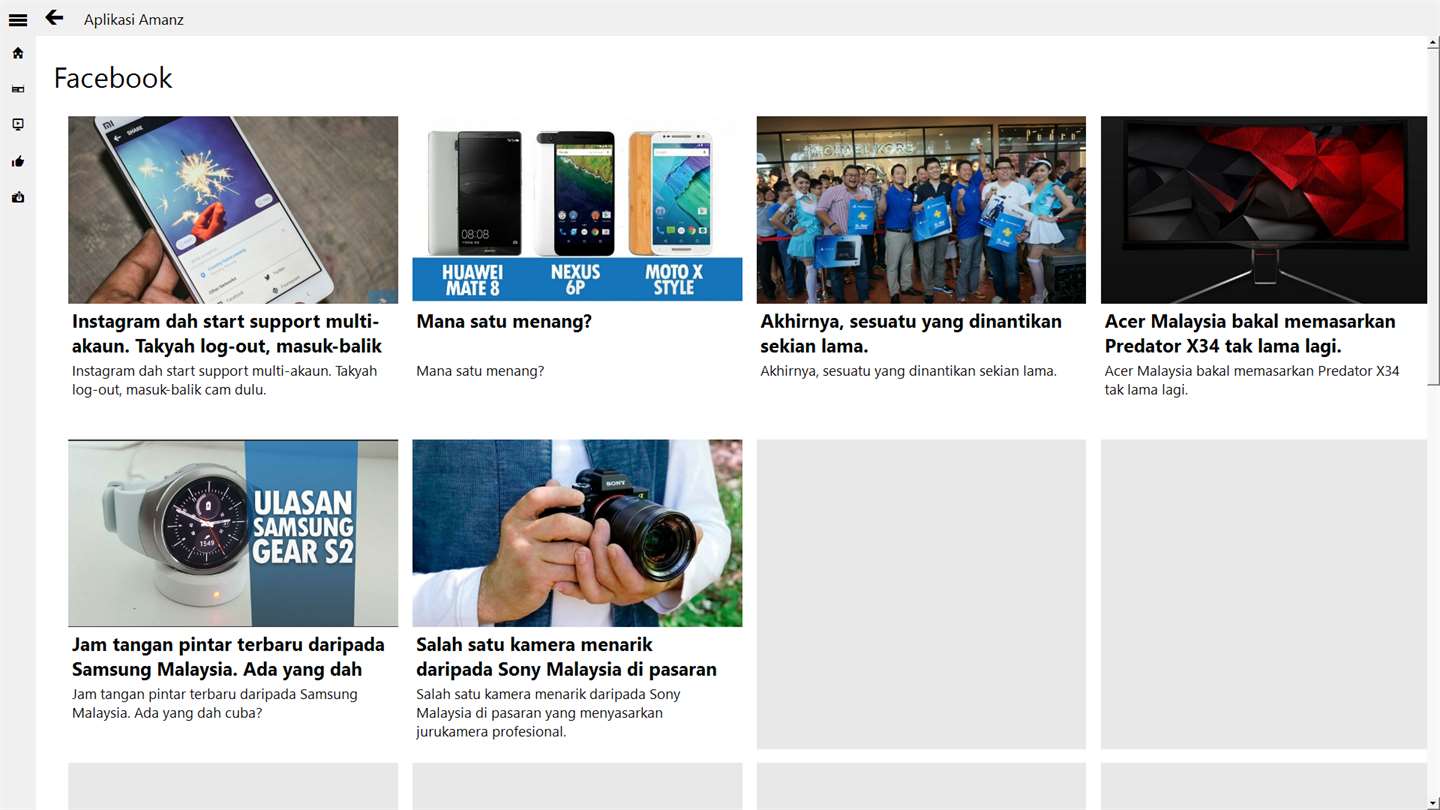The image size is (1440, 810).
Task: Click description ending 'Predator X34 tak lama lagi.'
Action: (1252, 380)
